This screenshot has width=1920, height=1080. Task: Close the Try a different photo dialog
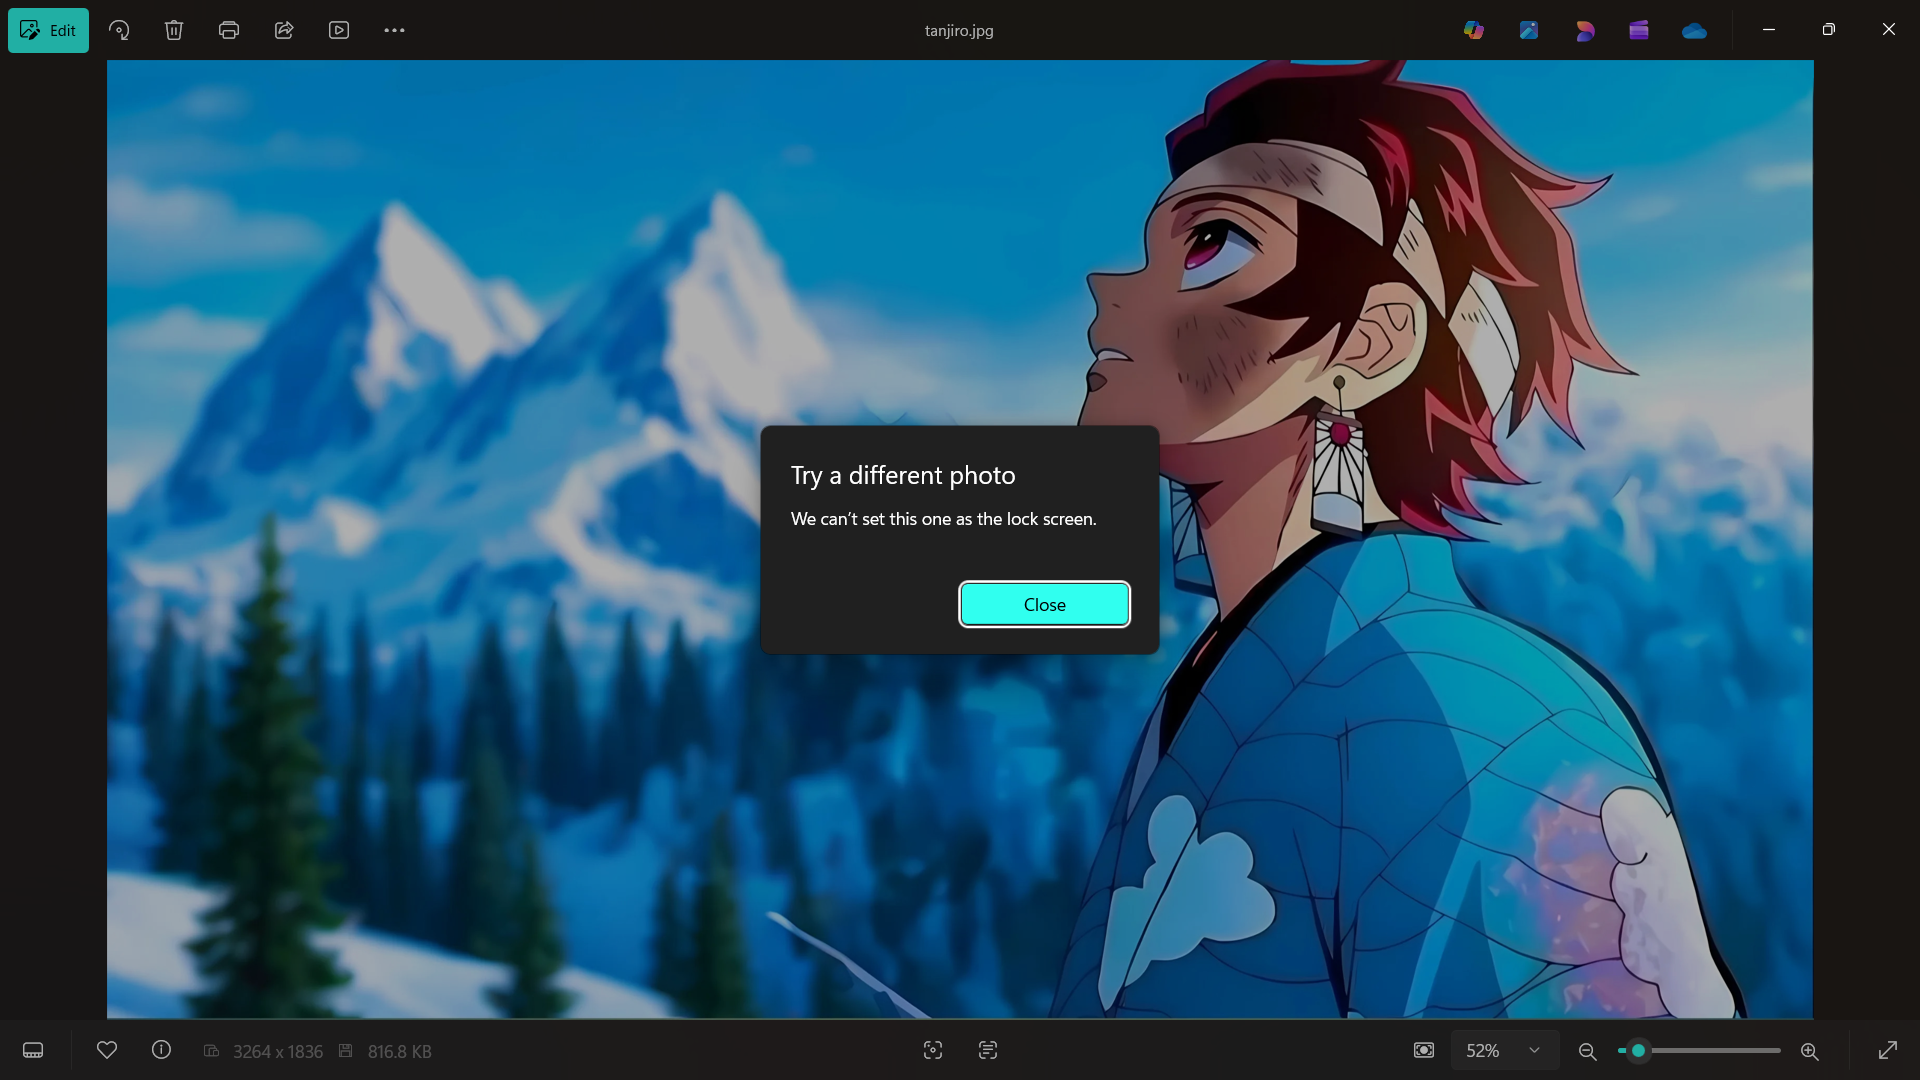[1044, 604]
